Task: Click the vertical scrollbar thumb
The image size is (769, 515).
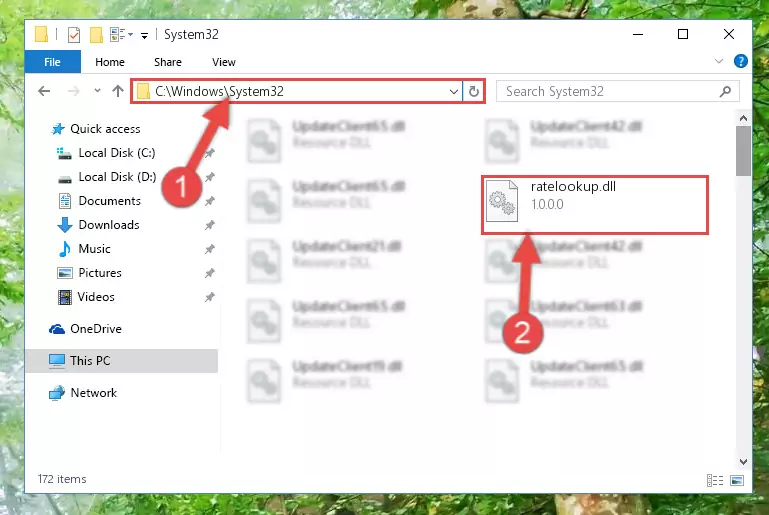Action: coord(743,151)
